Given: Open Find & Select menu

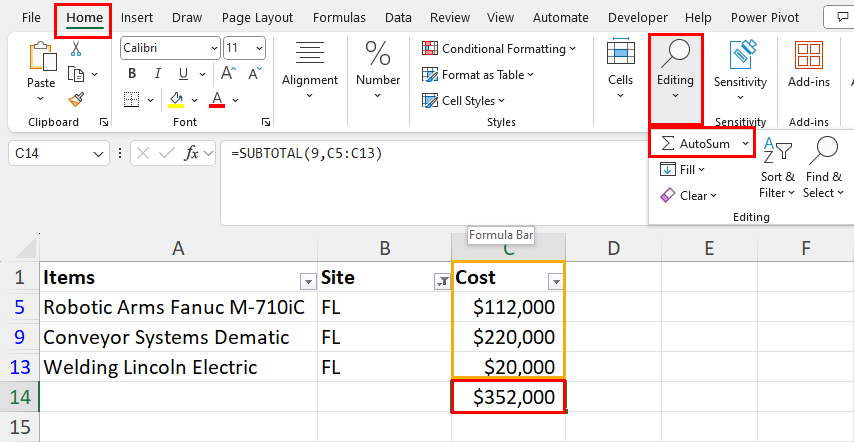Looking at the screenshot, I should 823,168.
